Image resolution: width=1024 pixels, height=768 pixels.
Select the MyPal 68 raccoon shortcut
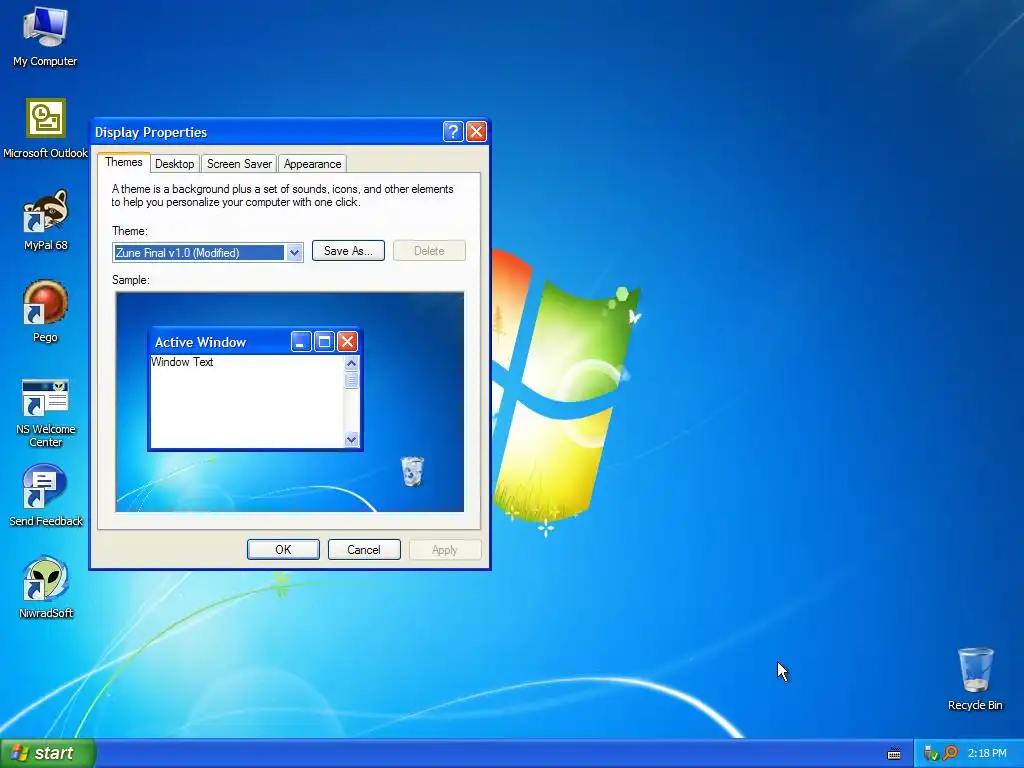(45, 220)
